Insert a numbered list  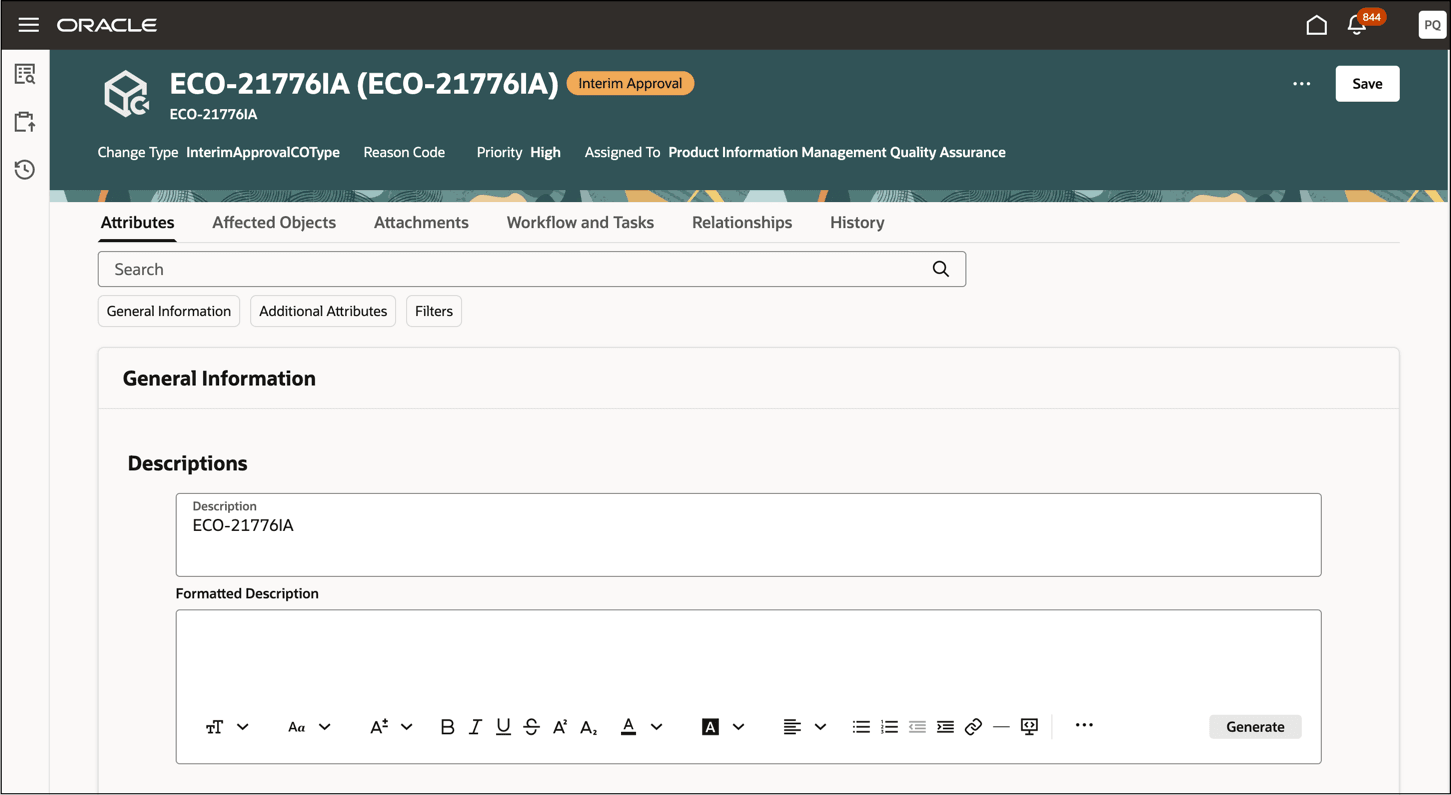pos(889,727)
